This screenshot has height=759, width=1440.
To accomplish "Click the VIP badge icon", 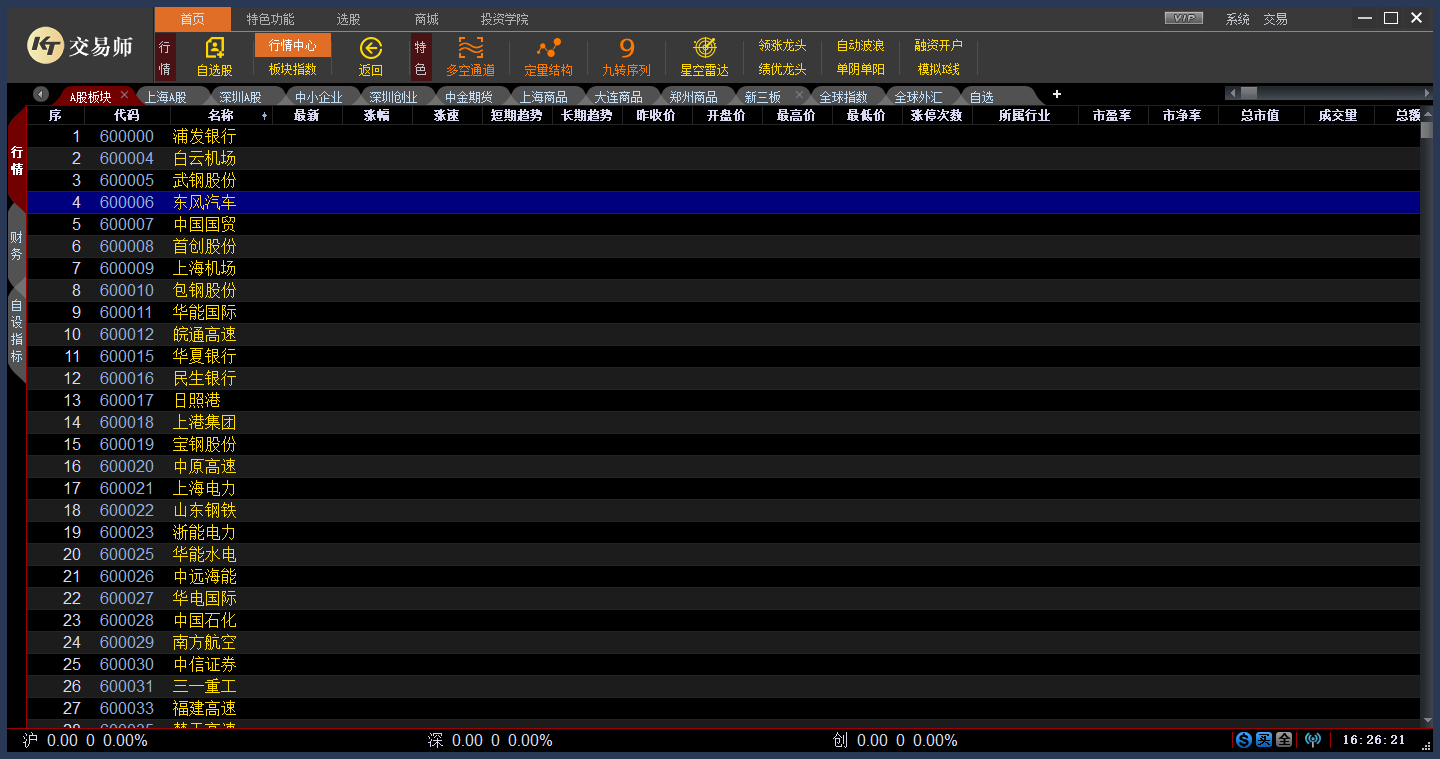I will [x=1184, y=18].
